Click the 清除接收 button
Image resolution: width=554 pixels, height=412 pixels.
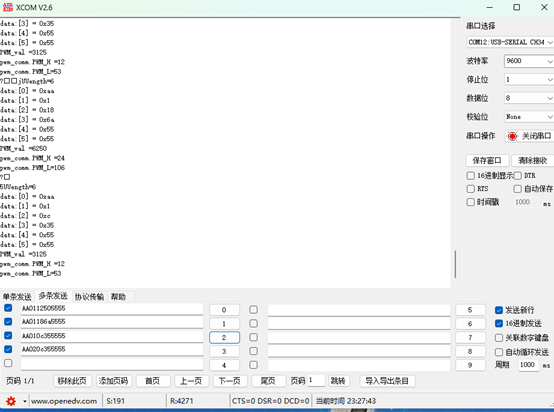click(x=532, y=161)
